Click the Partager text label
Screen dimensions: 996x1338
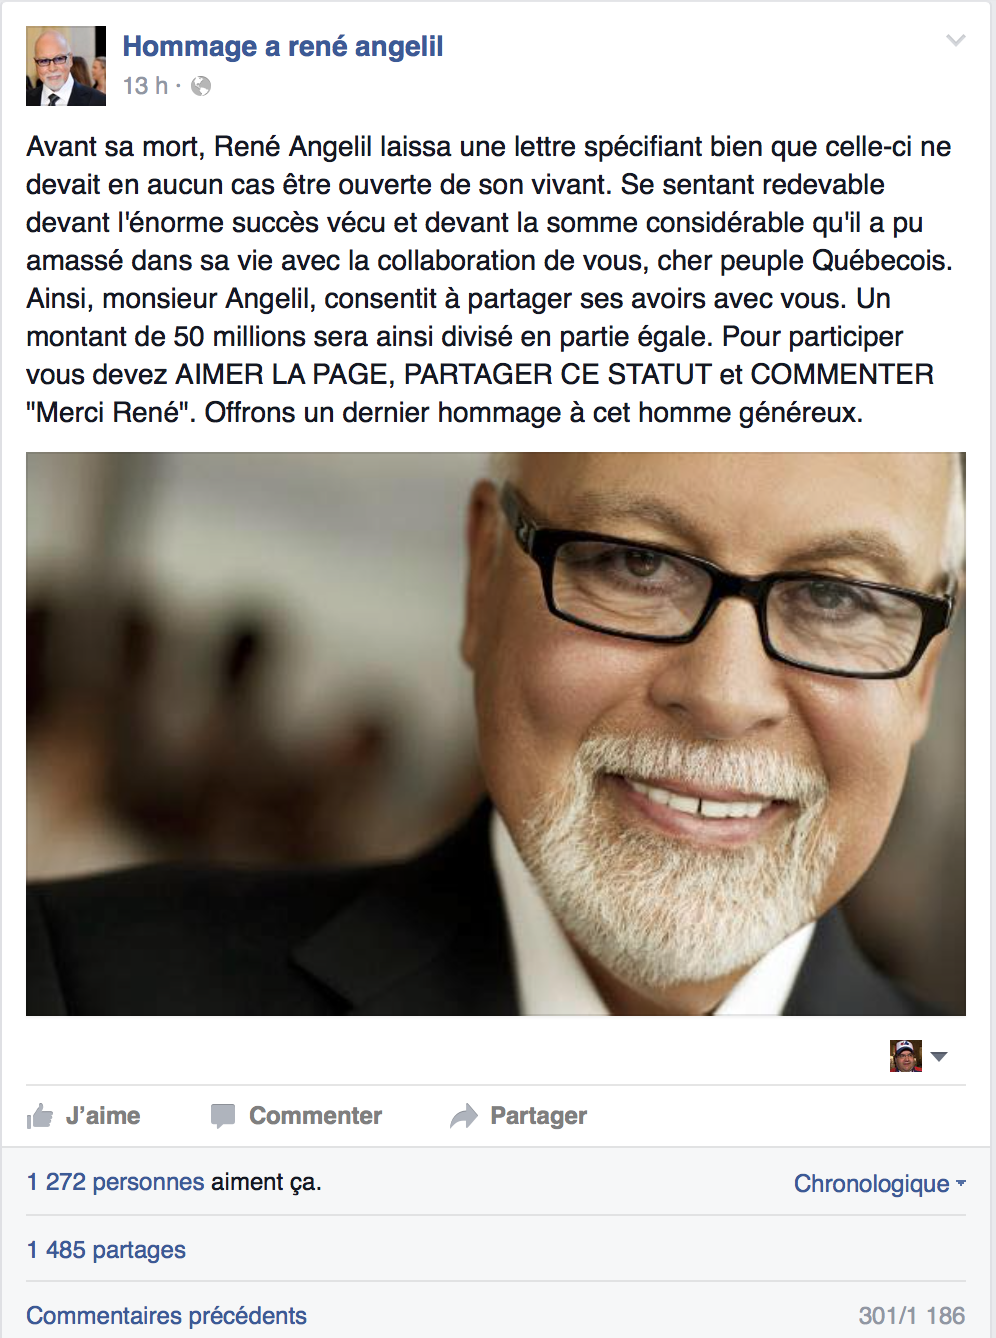(x=538, y=1116)
